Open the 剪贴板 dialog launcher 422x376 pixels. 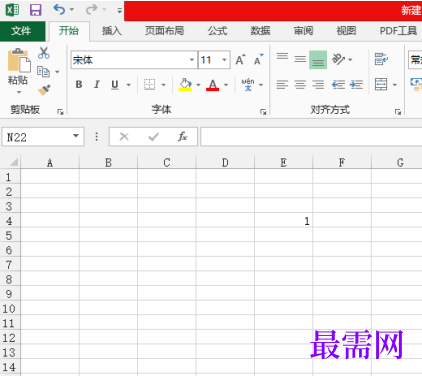[60, 112]
